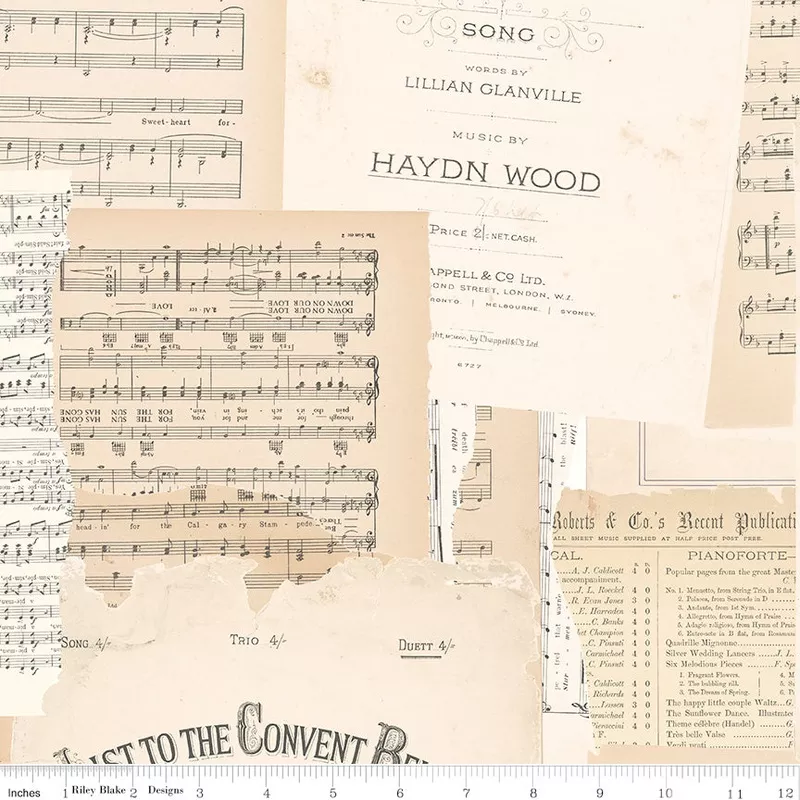Click the 'Designs' text on the ruler
This screenshot has width=800, height=800.
tap(165, 790)
